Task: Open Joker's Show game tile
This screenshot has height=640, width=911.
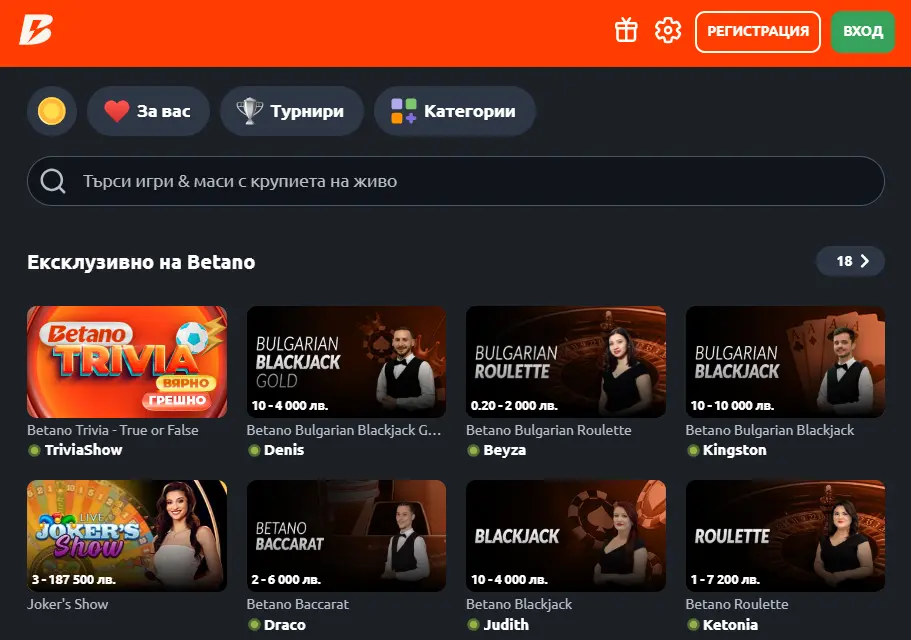Action: coord(126,536)
